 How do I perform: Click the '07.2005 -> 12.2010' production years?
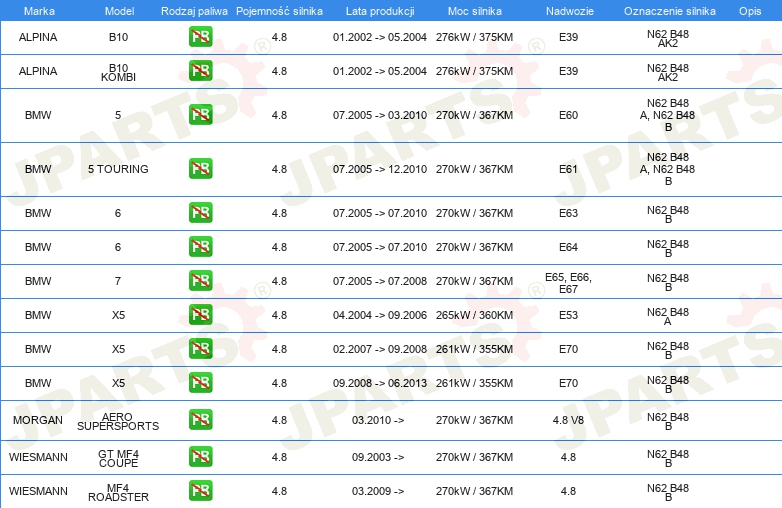[380, 169]
